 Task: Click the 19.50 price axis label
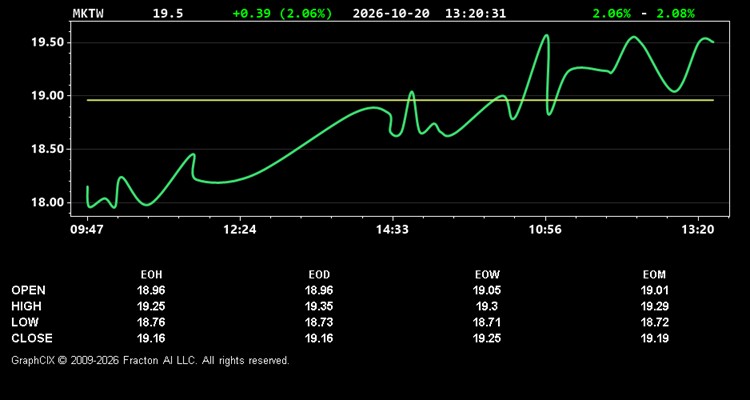point(48,43)
